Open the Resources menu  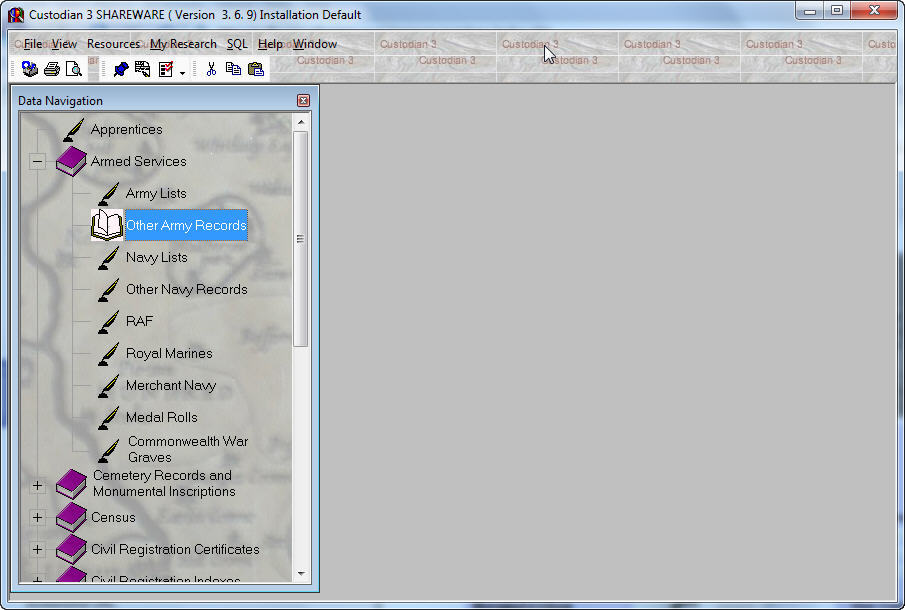113,44
